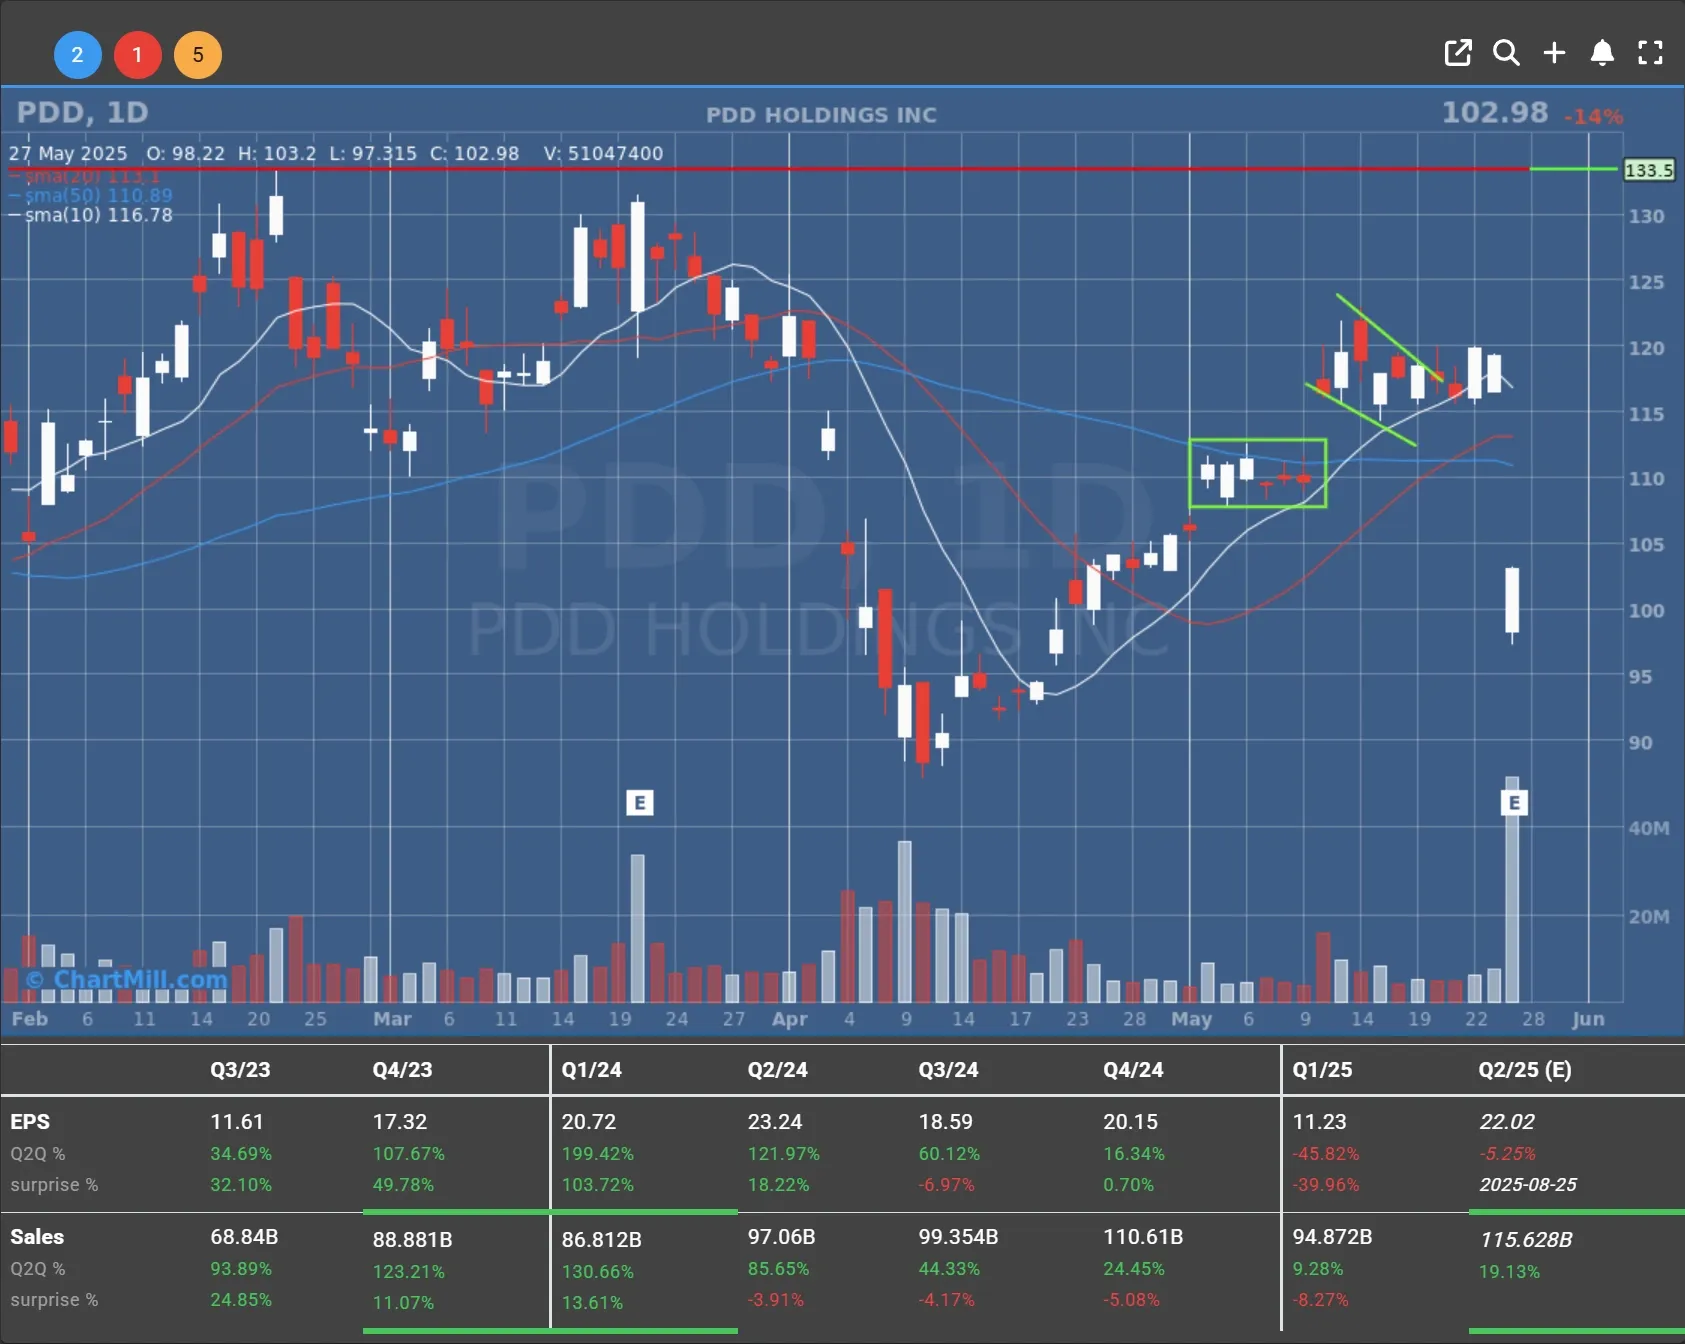
Task: Click the PDD HOLDINGS INC title
Action: pos(822,115)
